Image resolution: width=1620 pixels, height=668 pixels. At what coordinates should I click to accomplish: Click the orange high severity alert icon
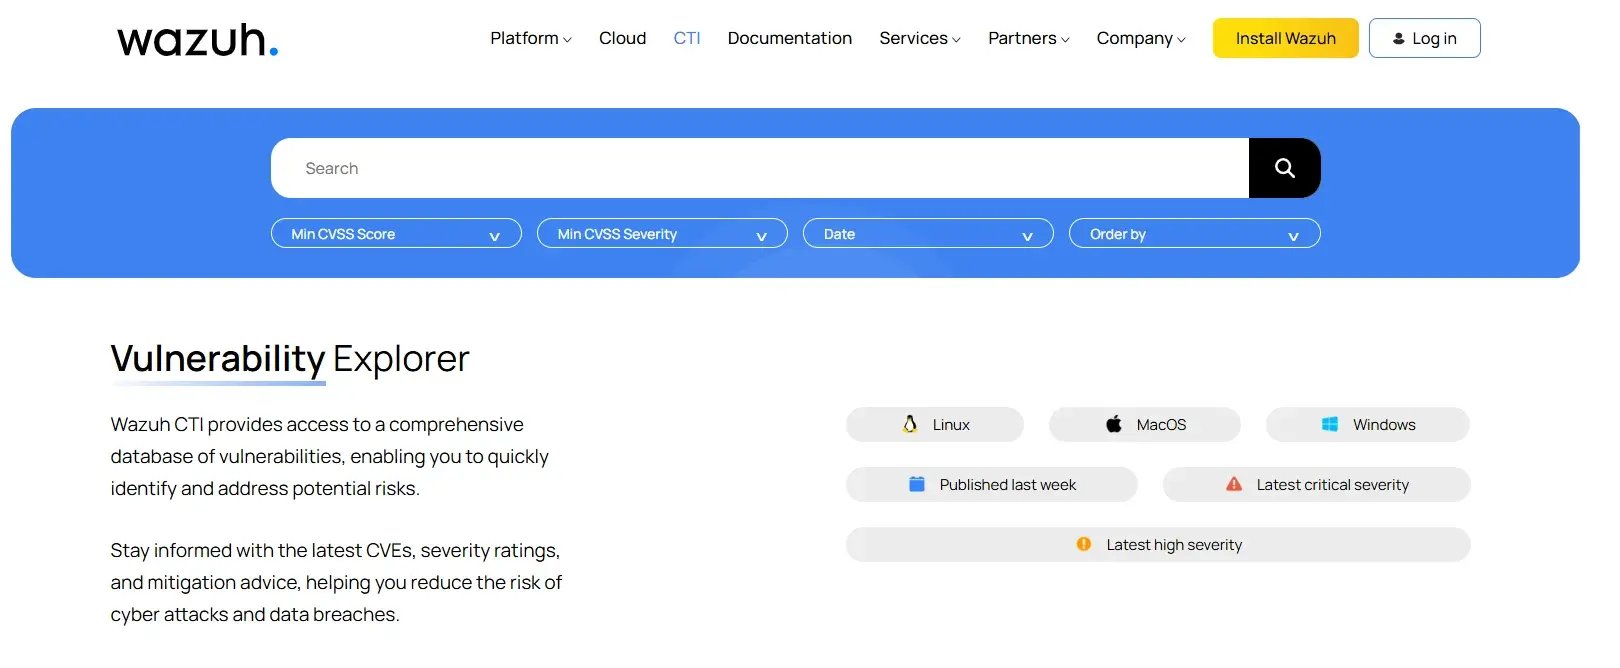pos(1083,544)
